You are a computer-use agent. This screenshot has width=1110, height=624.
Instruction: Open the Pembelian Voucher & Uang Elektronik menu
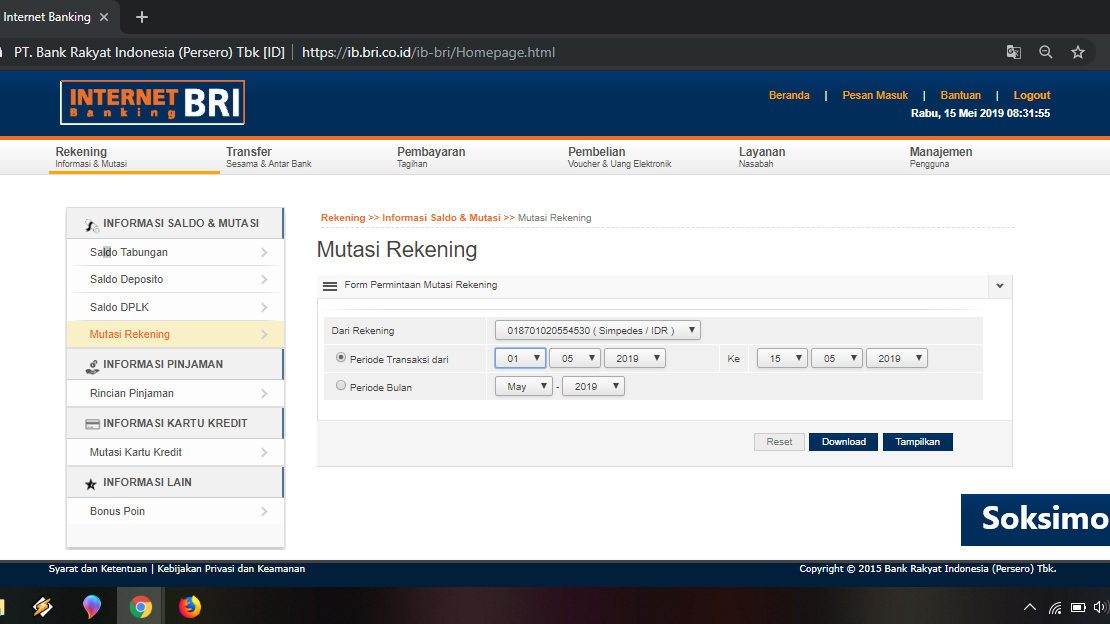[619, 157]
